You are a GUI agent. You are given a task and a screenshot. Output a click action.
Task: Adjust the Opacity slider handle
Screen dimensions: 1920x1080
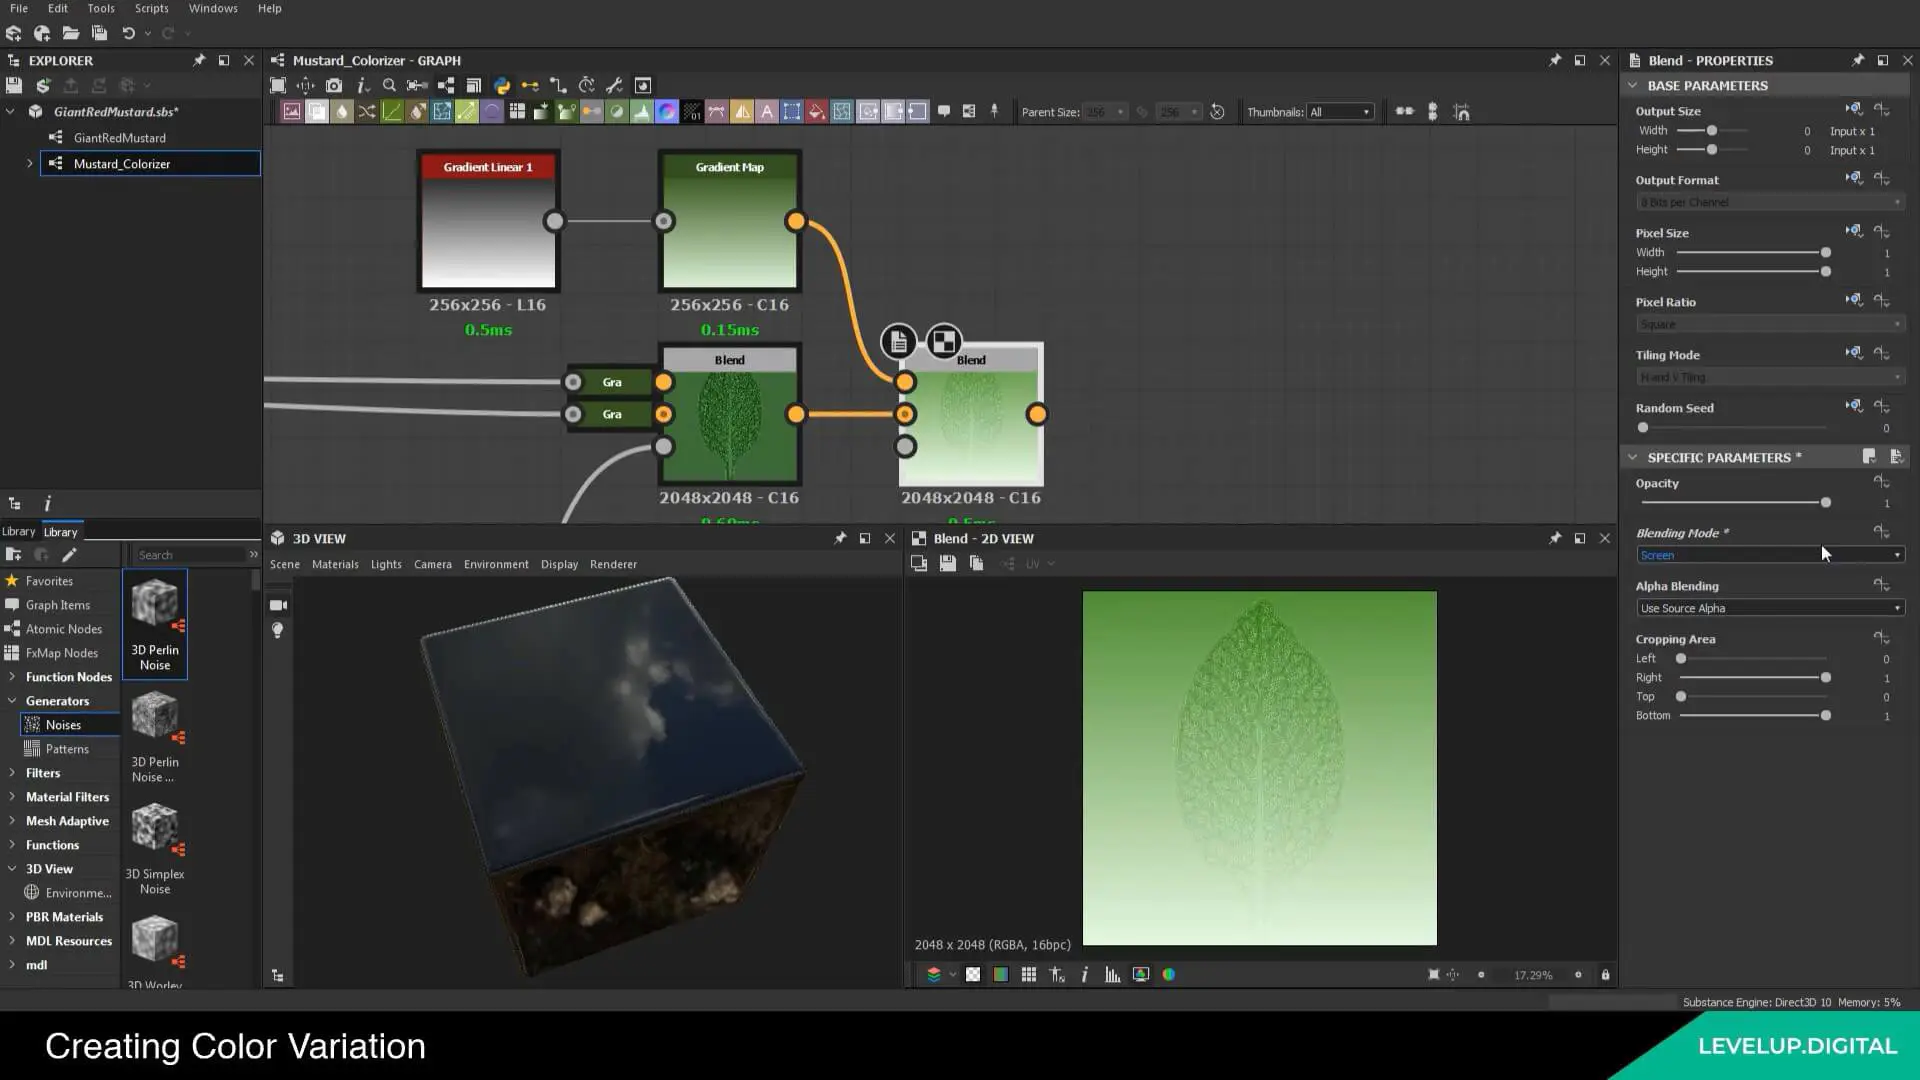point(1826,503)
